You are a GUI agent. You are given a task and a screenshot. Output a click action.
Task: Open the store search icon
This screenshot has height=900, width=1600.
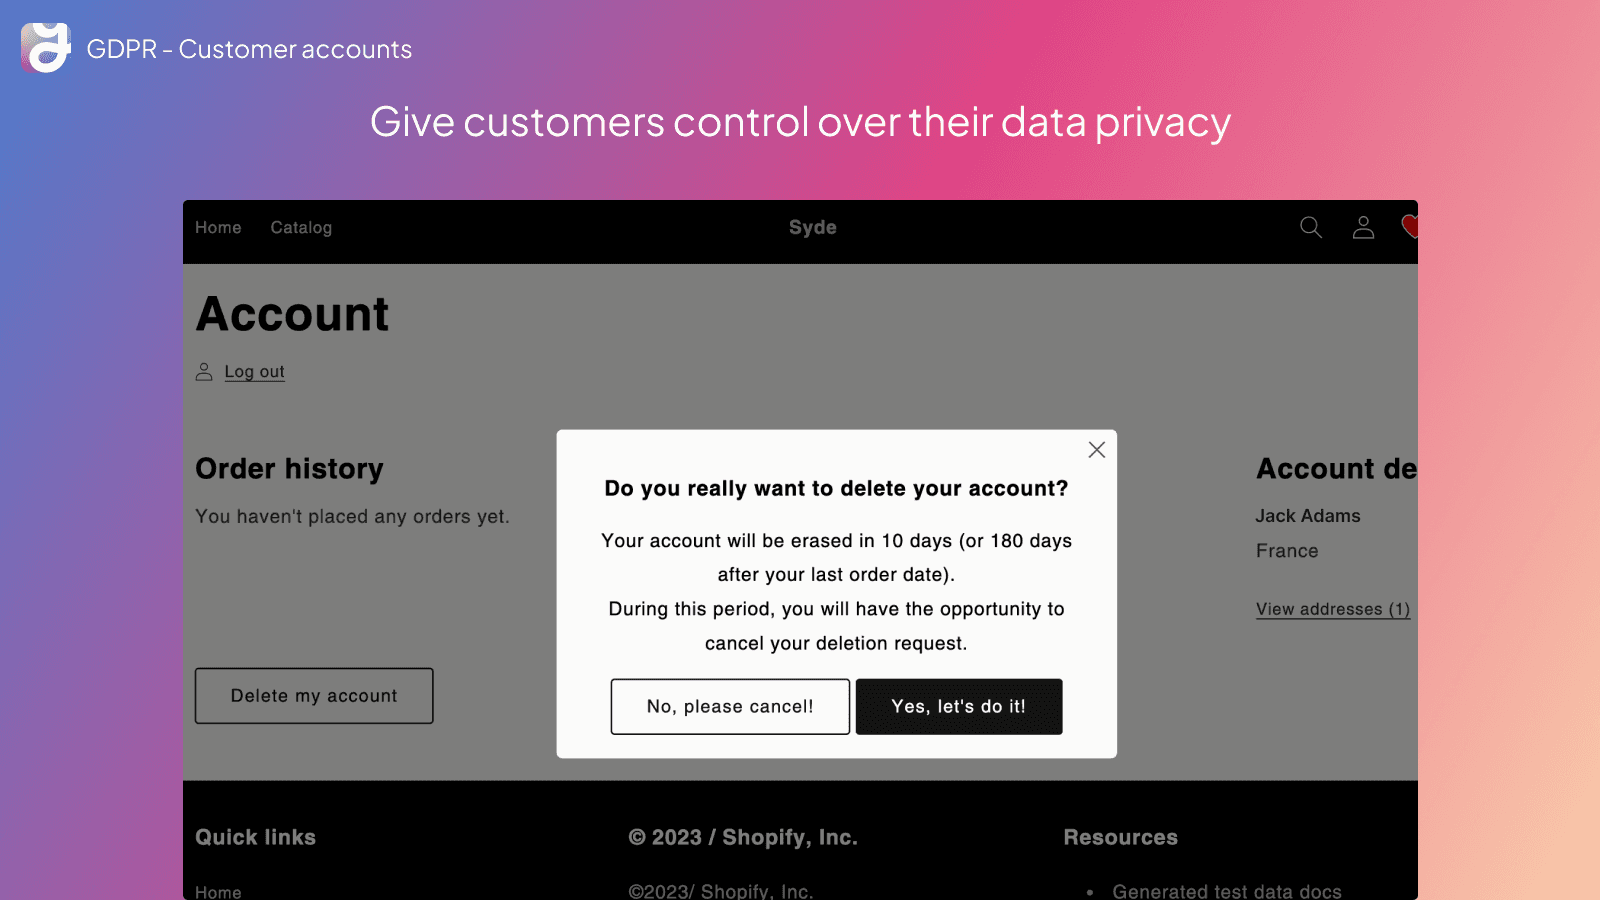click(1310, 228)
